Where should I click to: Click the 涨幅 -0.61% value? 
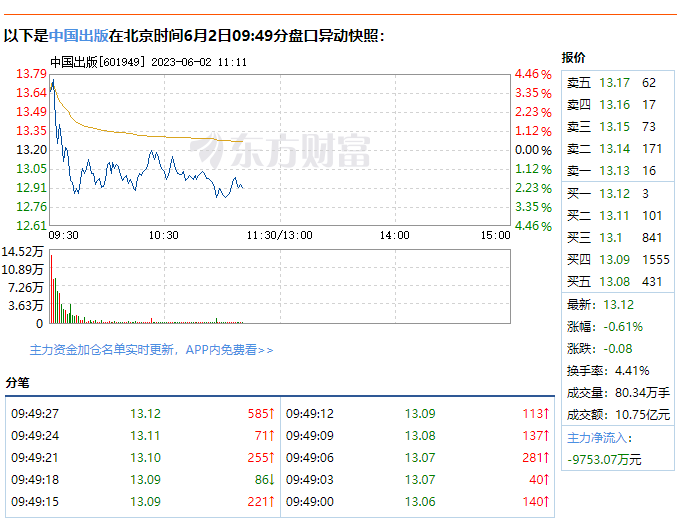click(x=623, y=327)
